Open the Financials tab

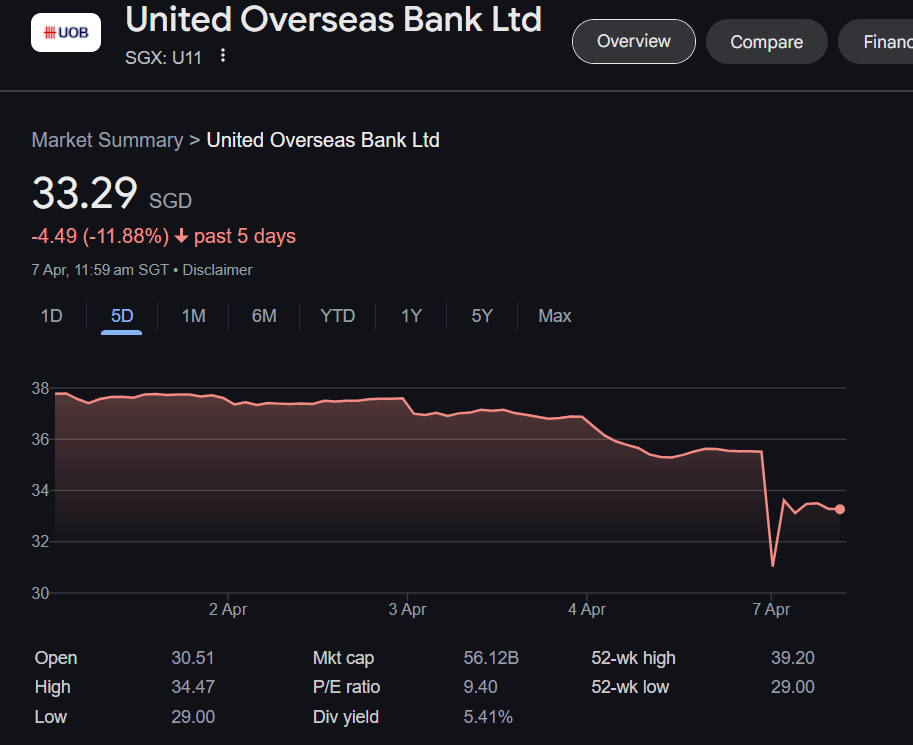click(x=876, y=41)
